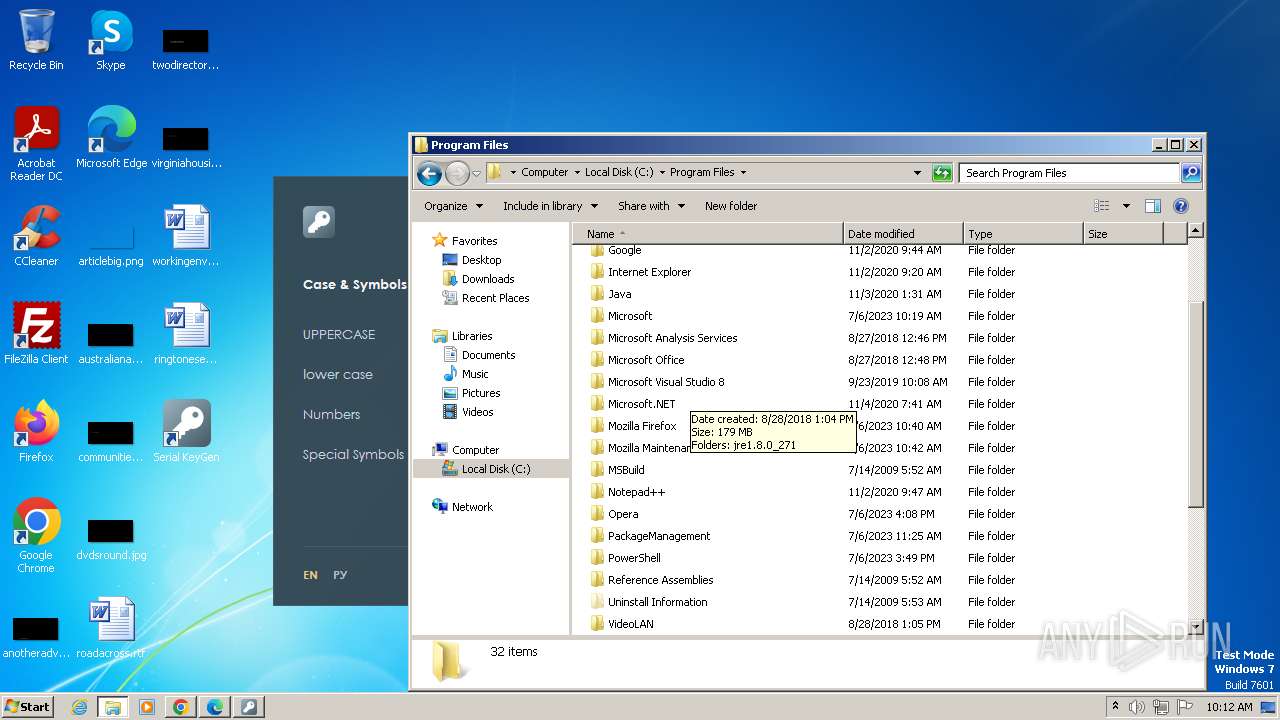This screenshot has height=720, width=1280.
Task: Click Chrome icon in the taskbar
Action: click(181, 707)
